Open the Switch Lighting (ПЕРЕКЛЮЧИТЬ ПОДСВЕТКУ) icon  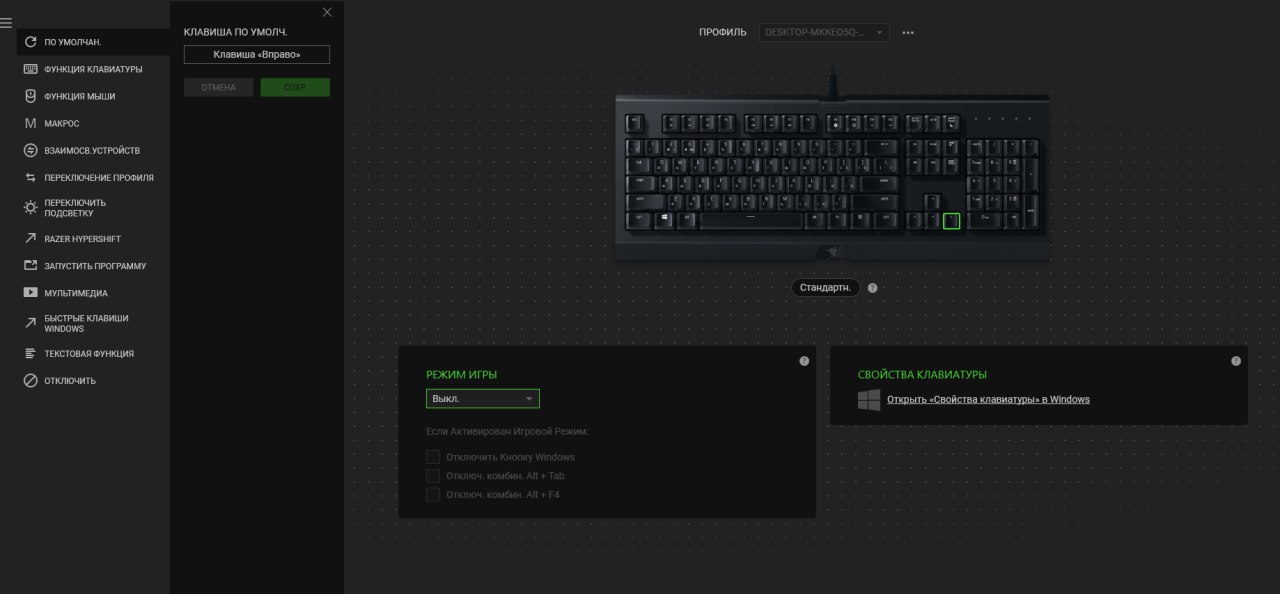pos(30,207)
